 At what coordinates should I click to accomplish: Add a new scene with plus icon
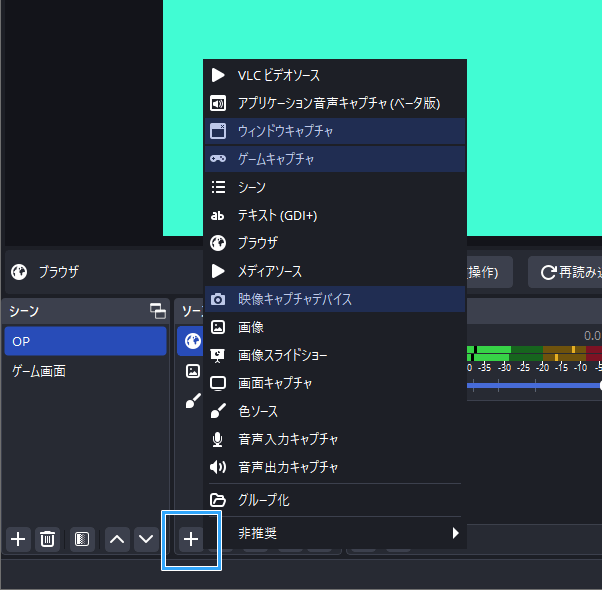18,539
